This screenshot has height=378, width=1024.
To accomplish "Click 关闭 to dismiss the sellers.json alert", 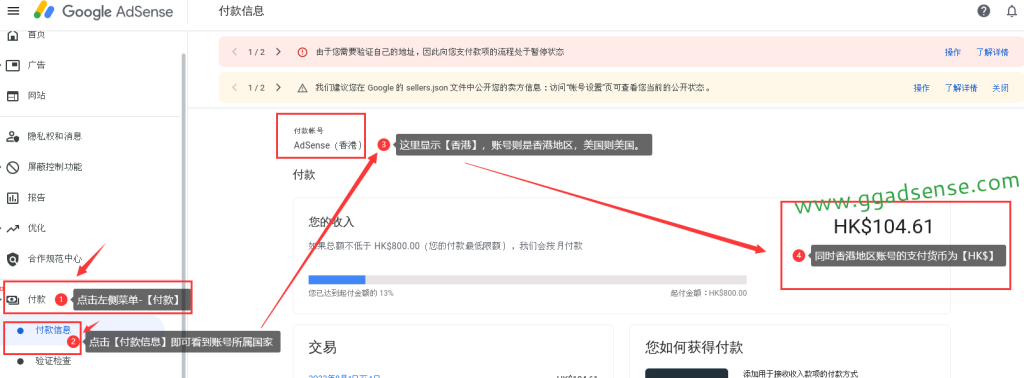I will point(1000,88).
